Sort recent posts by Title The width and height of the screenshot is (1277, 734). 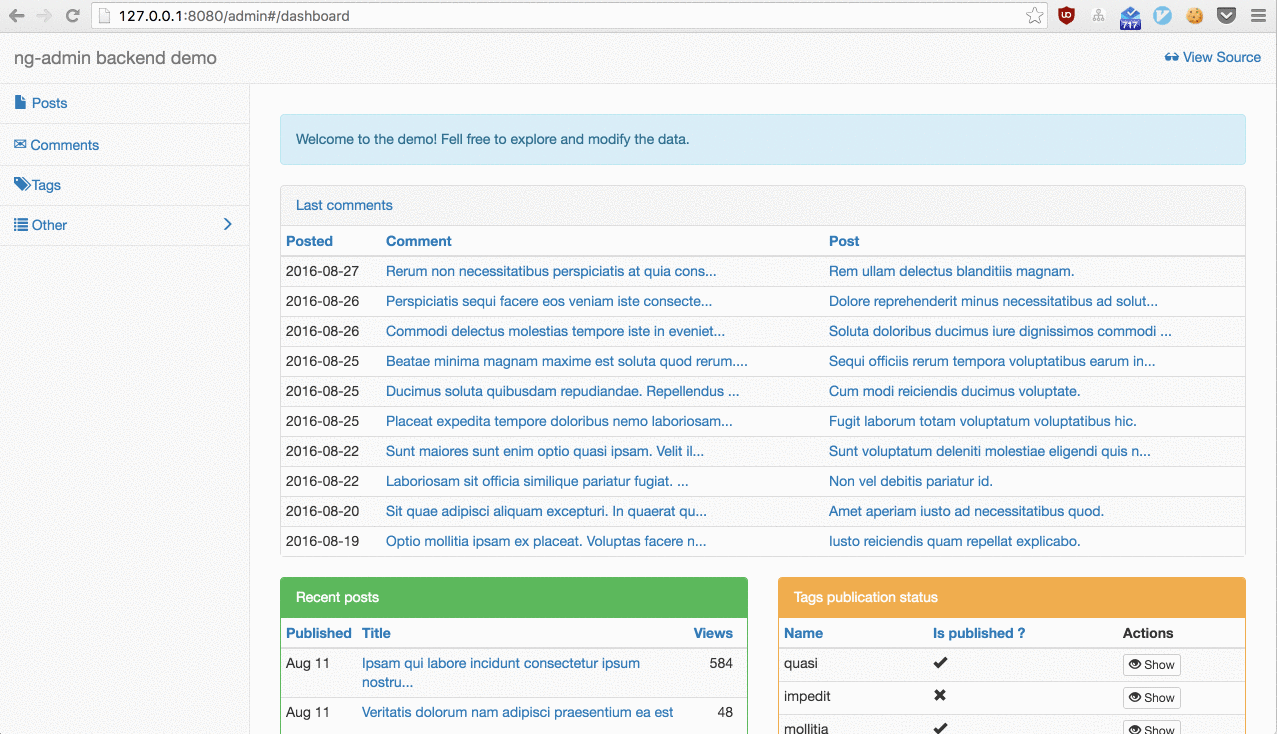376,633
